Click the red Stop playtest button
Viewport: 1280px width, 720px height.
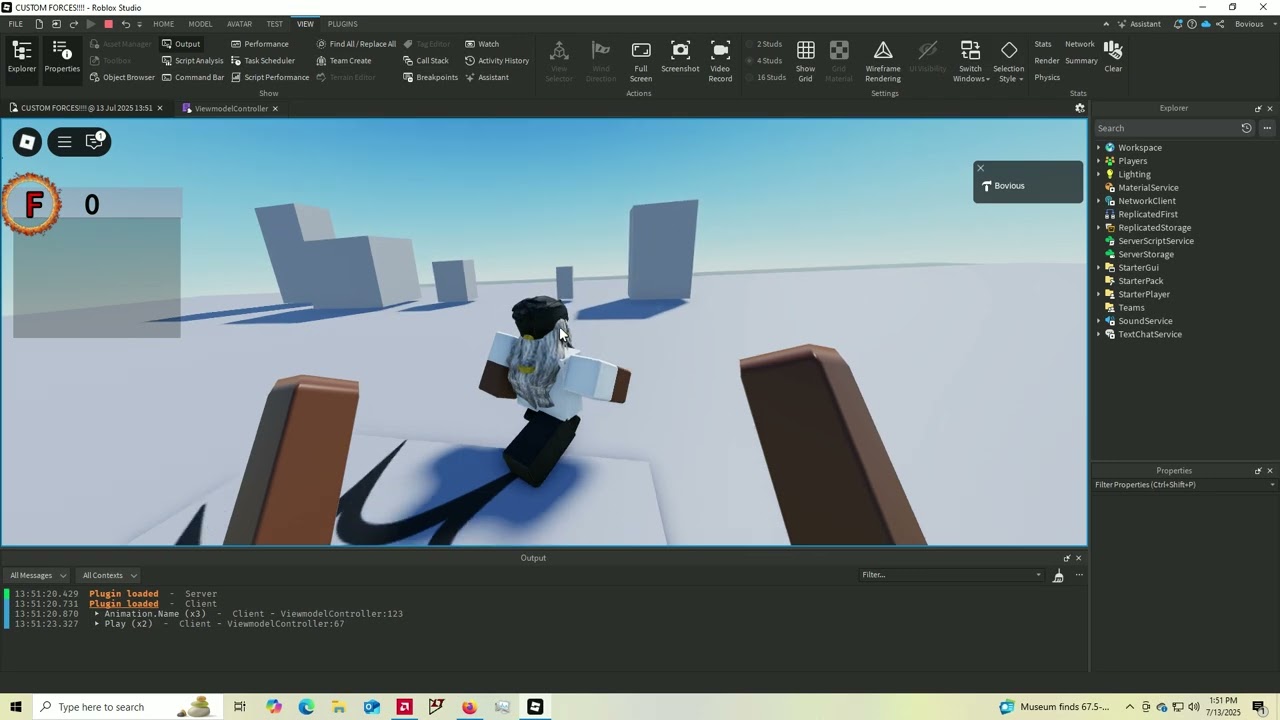tap(108, 24)
